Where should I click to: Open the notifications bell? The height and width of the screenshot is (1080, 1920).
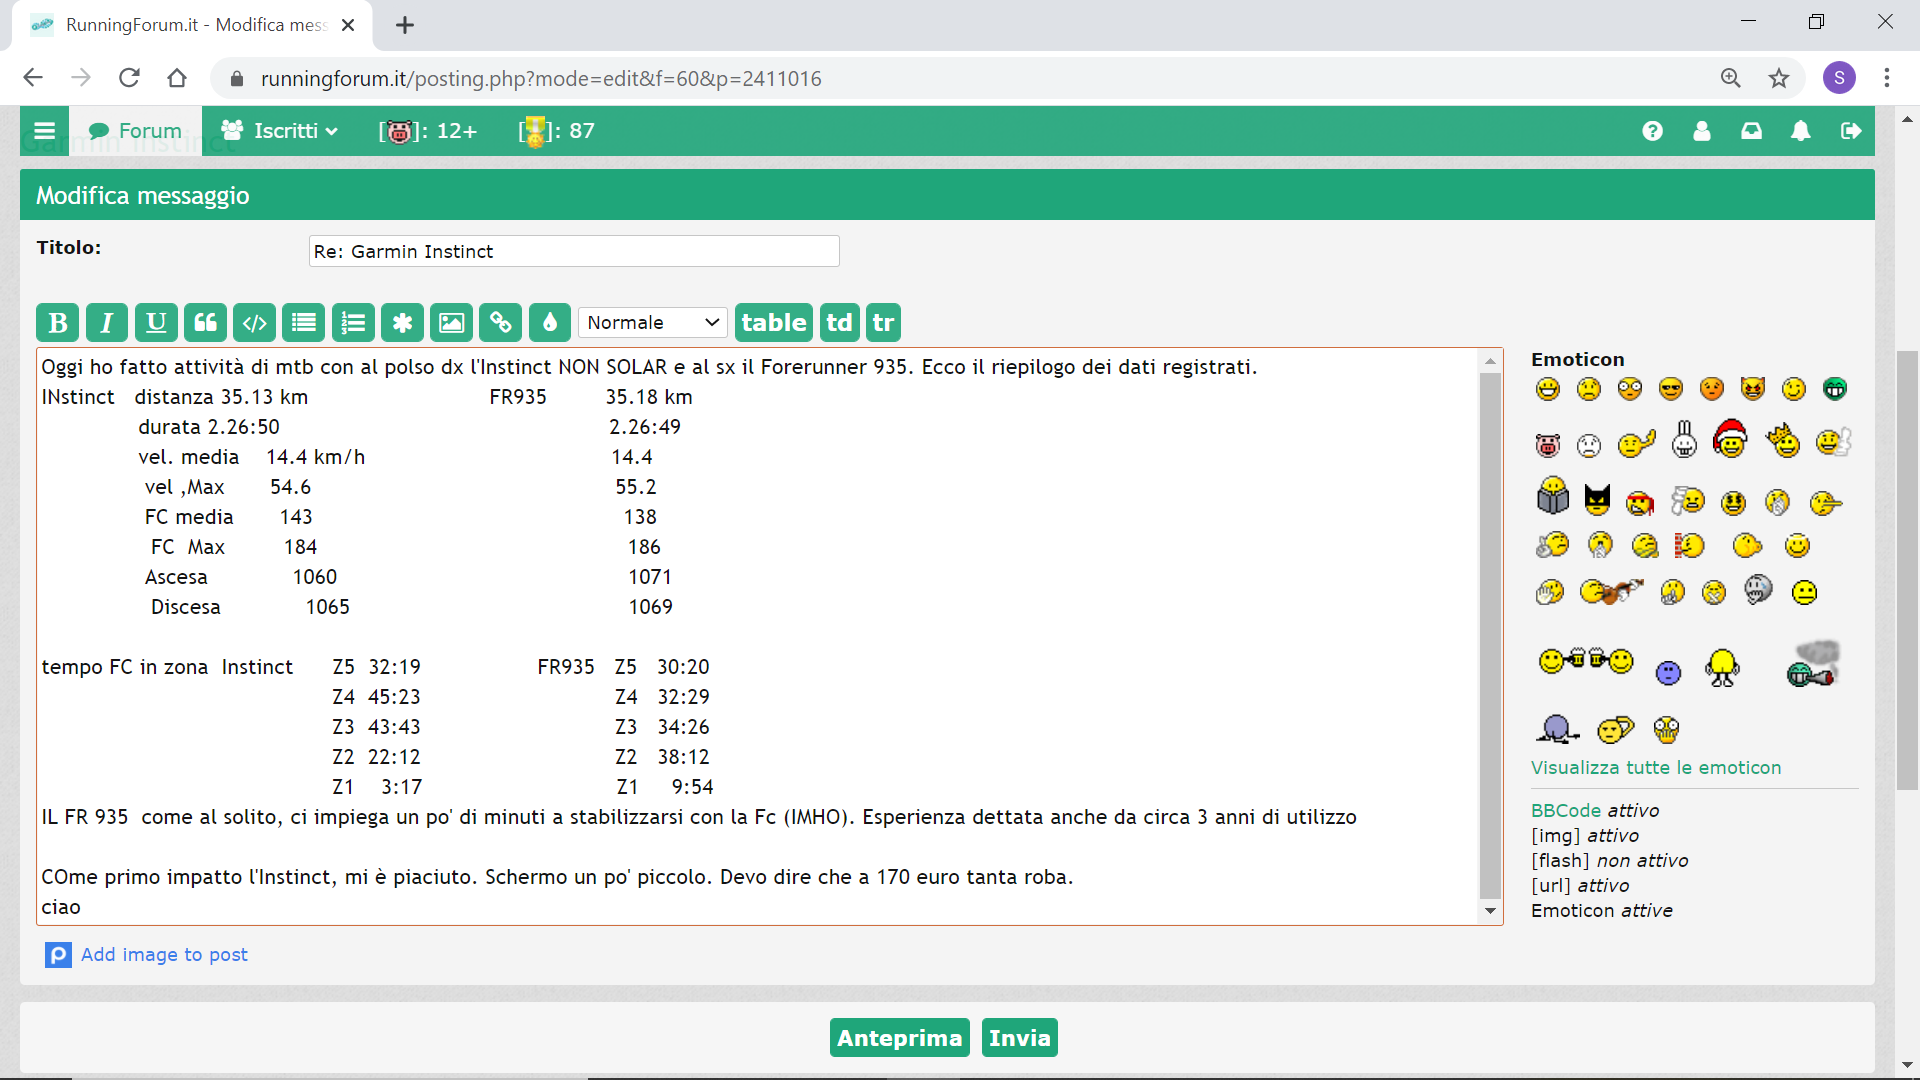(1800, 131)
